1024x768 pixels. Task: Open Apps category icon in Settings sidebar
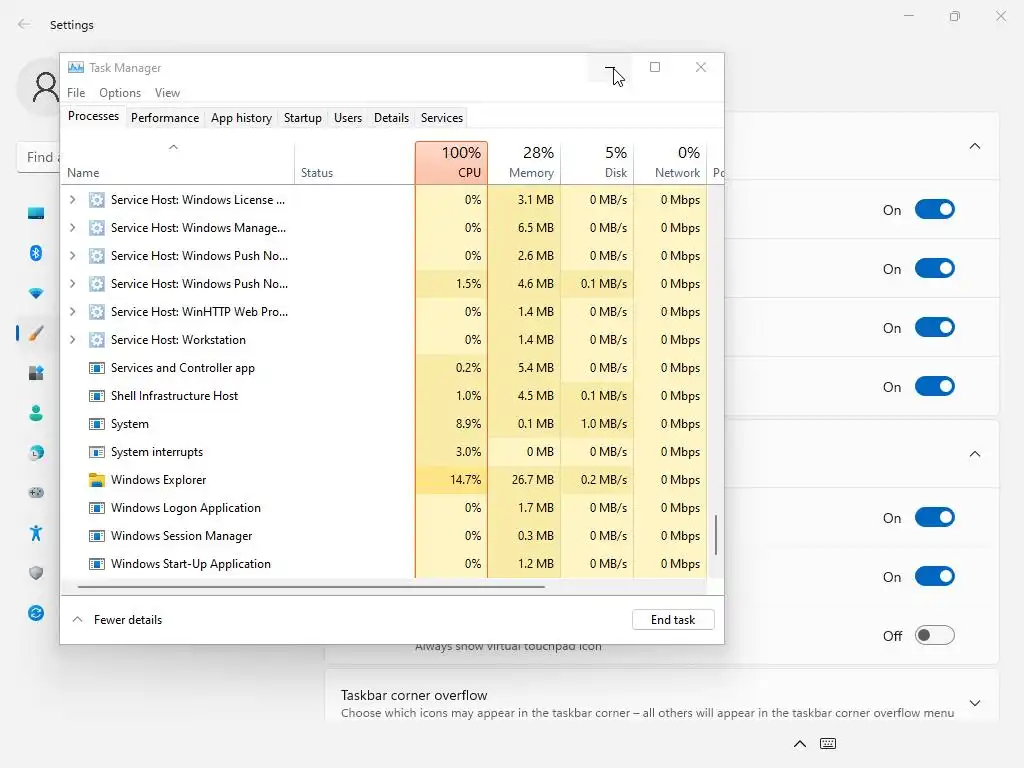(36, 373)
